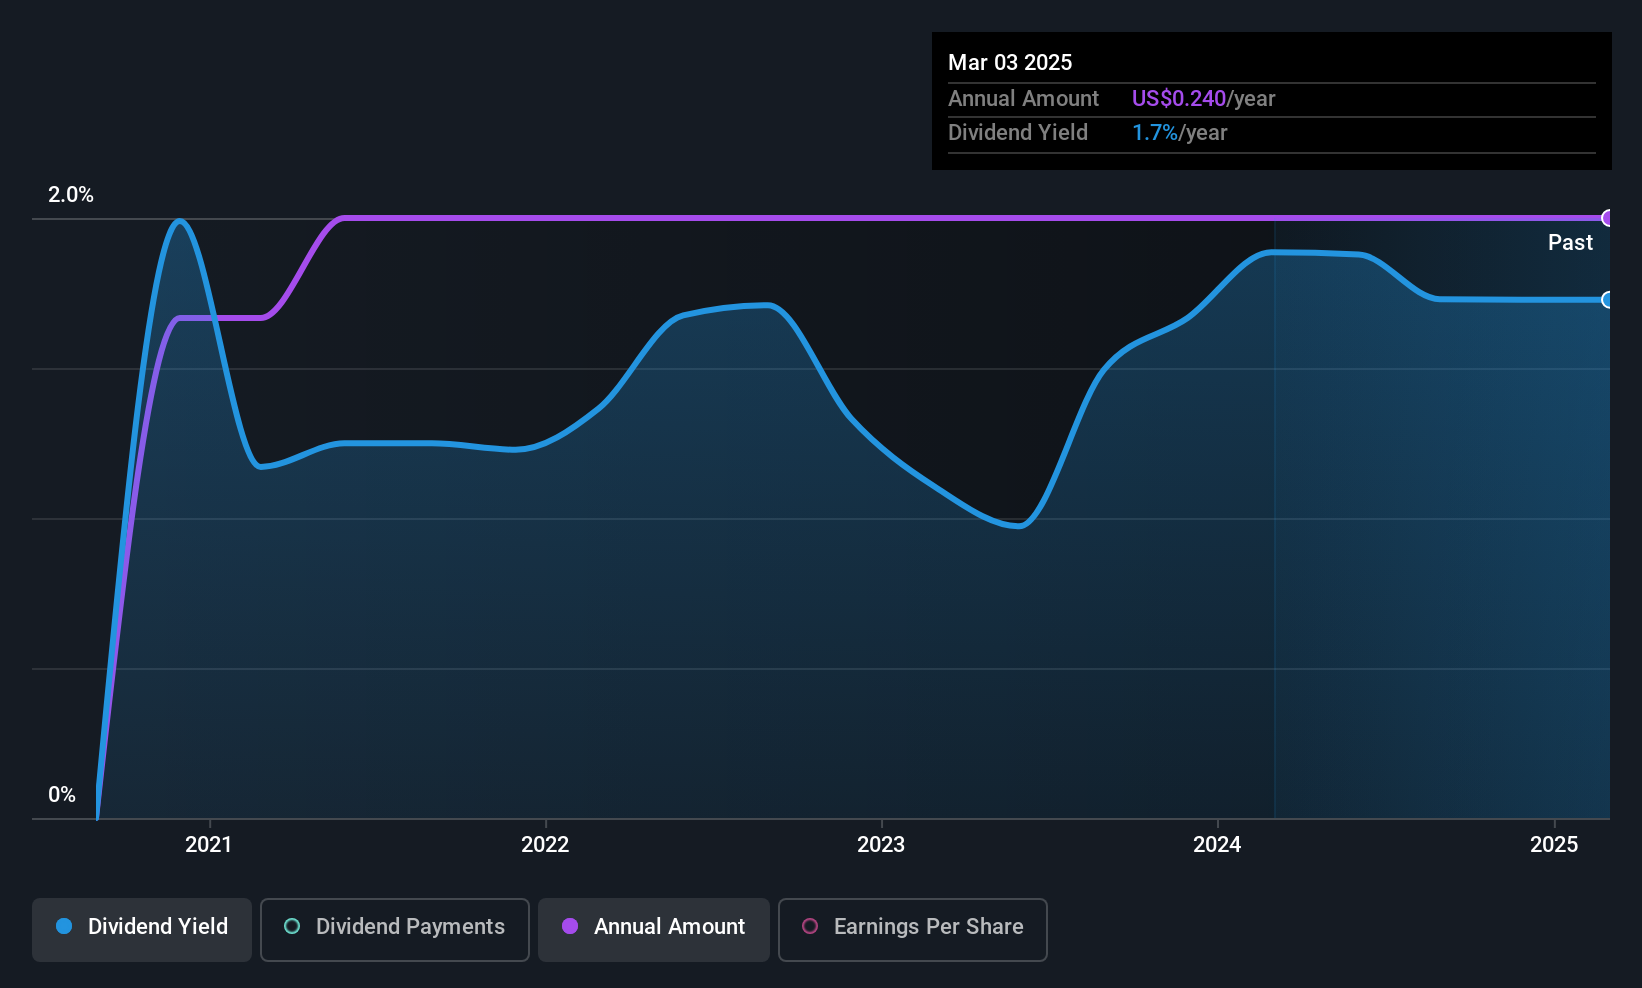Toggle the Annual Amount series
Viewport: 1642px width, 988px height.
pos(653,929)
